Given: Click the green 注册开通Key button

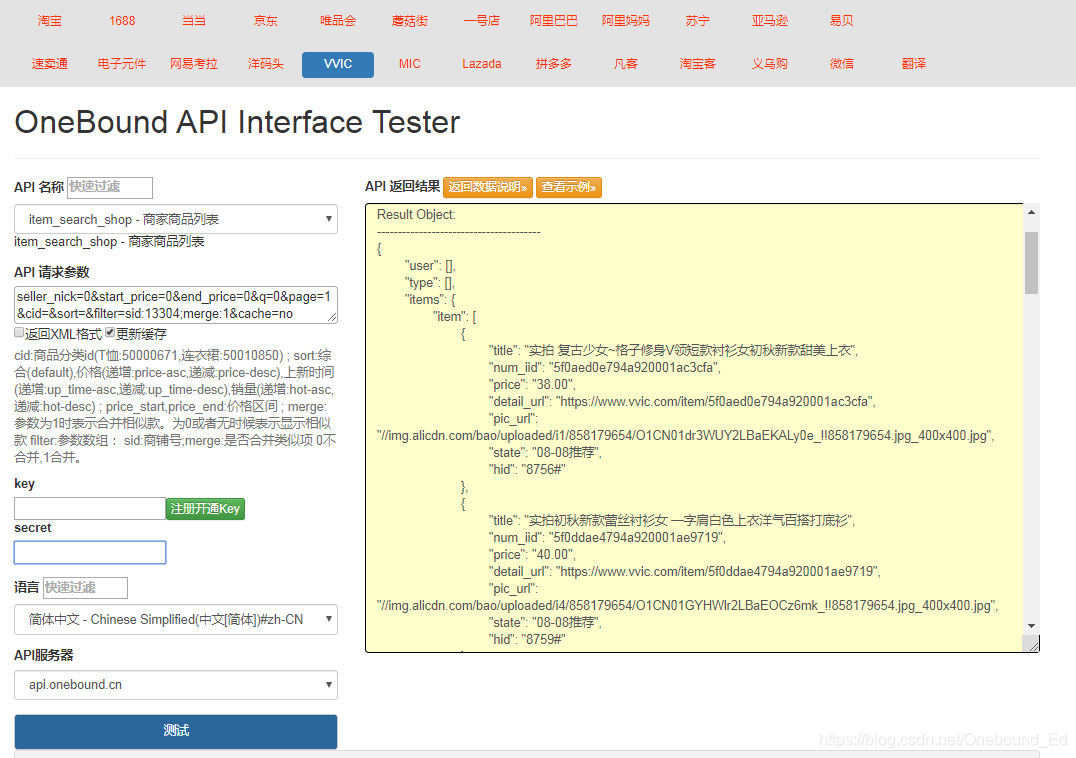Looking at the screenshot, I should 205,508.
